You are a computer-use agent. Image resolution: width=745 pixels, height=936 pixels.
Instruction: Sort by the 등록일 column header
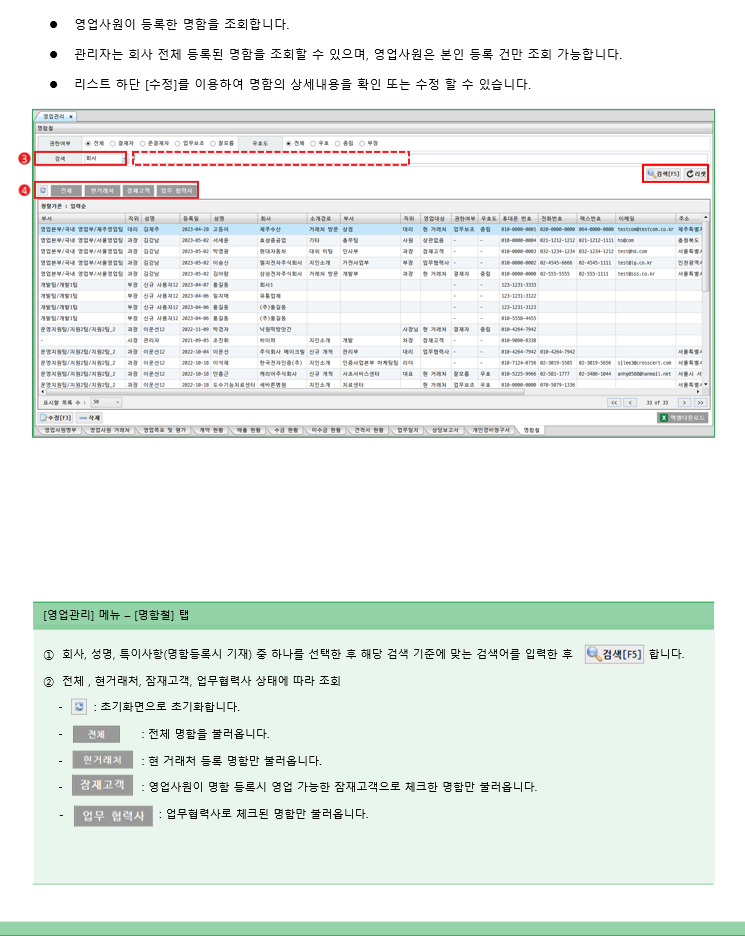point(195,218)
